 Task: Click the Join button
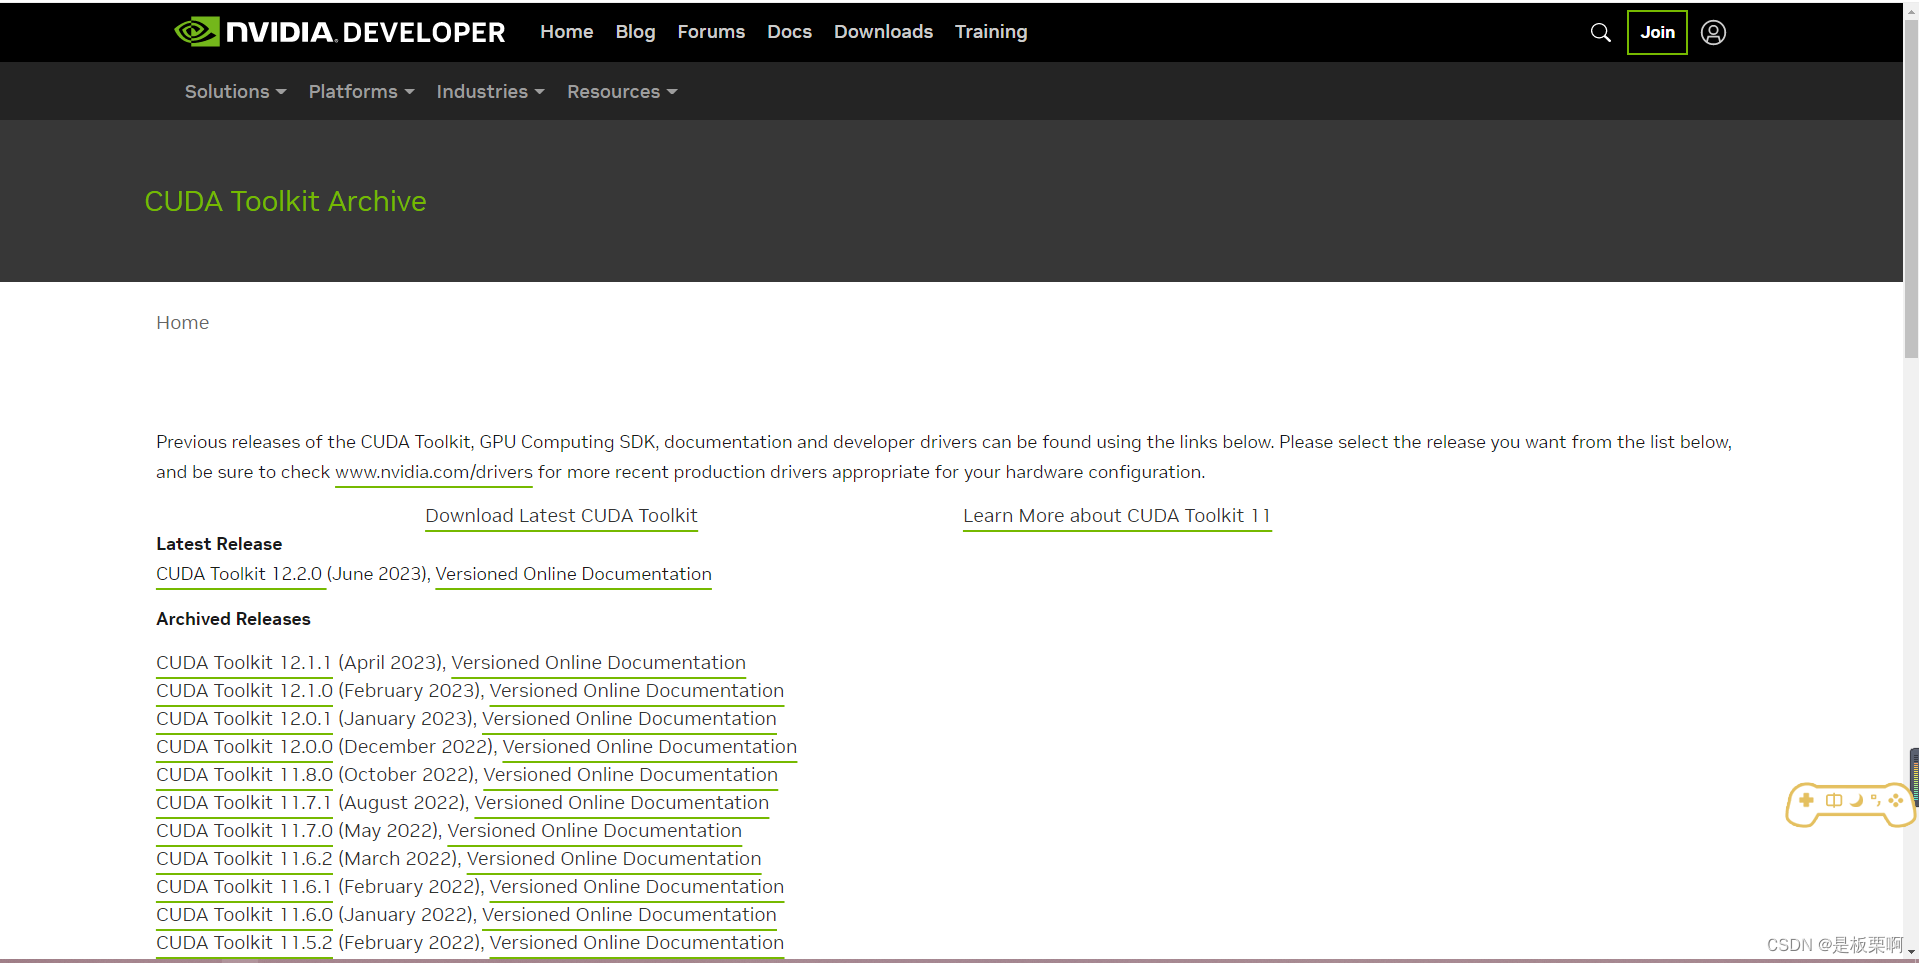(1657, 32)
